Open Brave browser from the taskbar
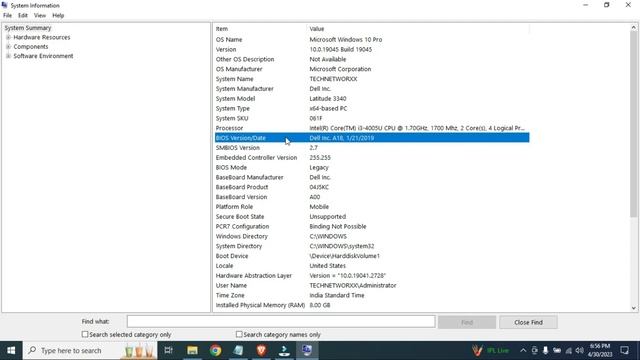This screenshot has width=640, height=360. click(x=261, y=350)
